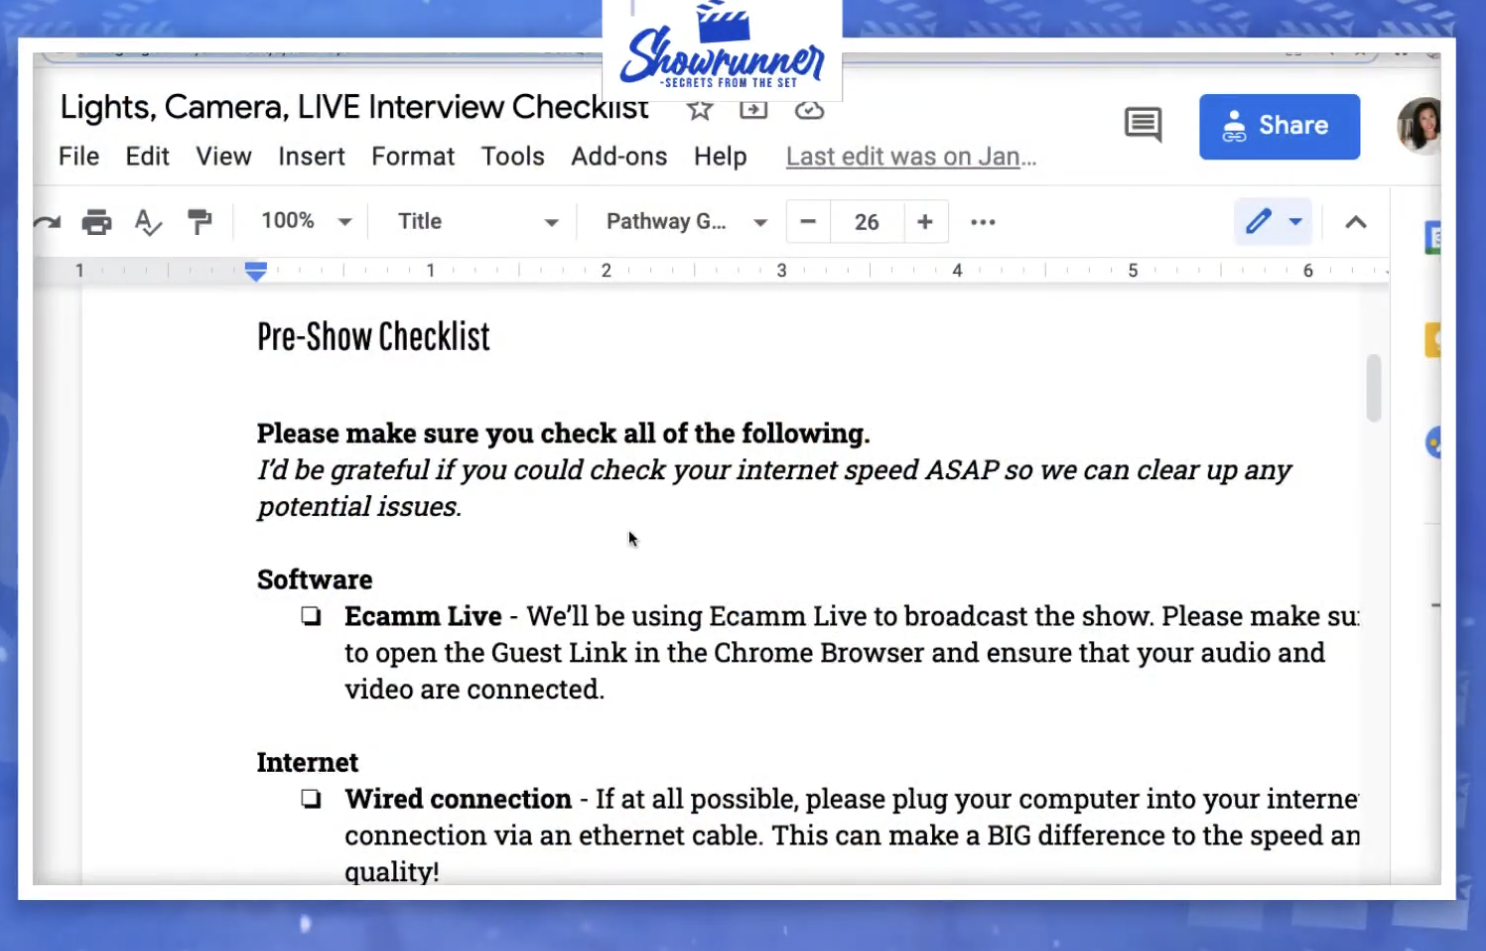Click the Share button
This screenshot has width=1486, height=951.
pyautogui.click(x=1279, y=126)
